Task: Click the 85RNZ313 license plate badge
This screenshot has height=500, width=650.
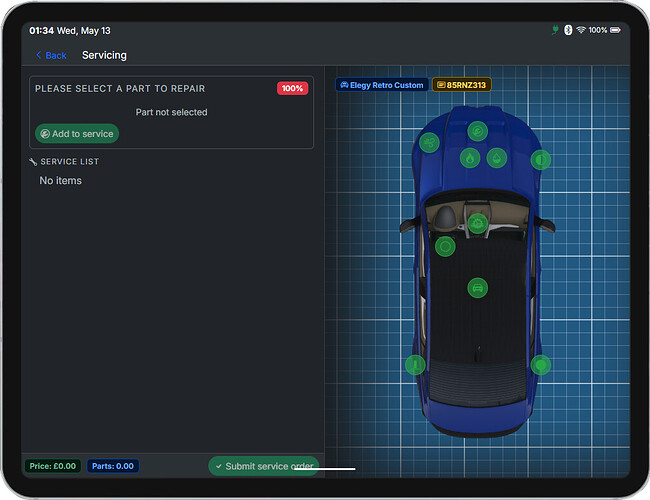Action: pyautogui.click(x=461, y=85)
